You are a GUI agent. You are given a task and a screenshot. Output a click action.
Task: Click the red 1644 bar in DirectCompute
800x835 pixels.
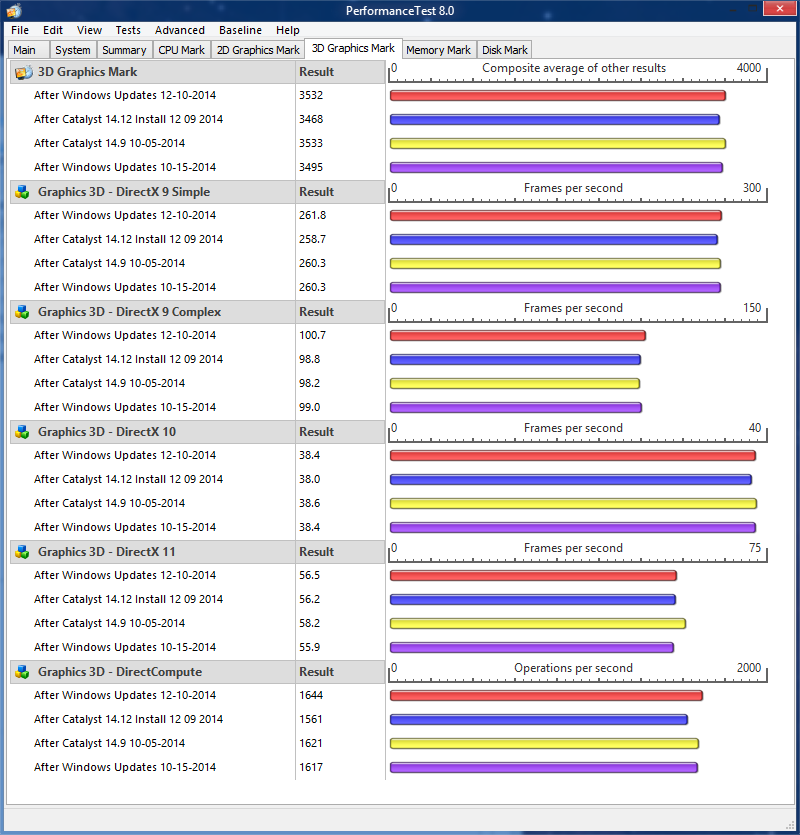(x=546, y=695)
